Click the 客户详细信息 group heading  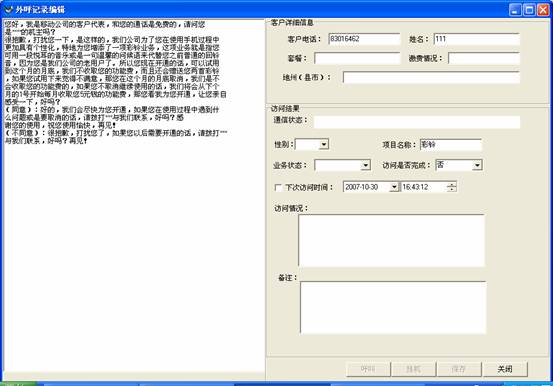[x=292, y=23]
